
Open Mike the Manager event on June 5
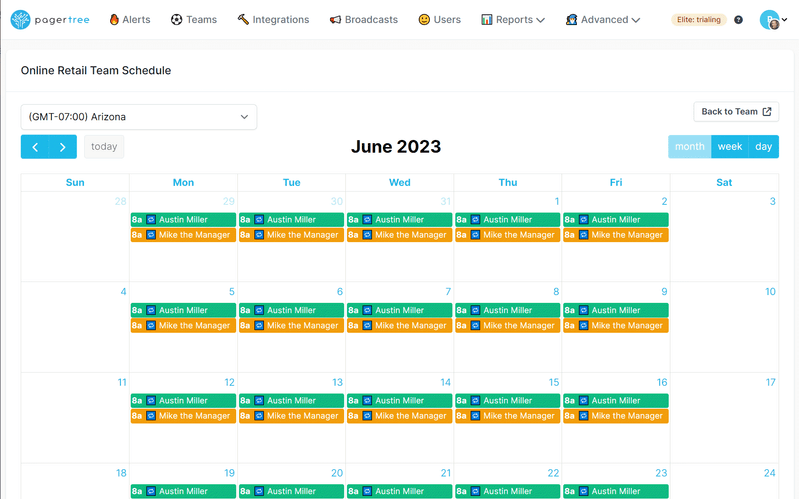pyautogui.click(x=183, y=326)
